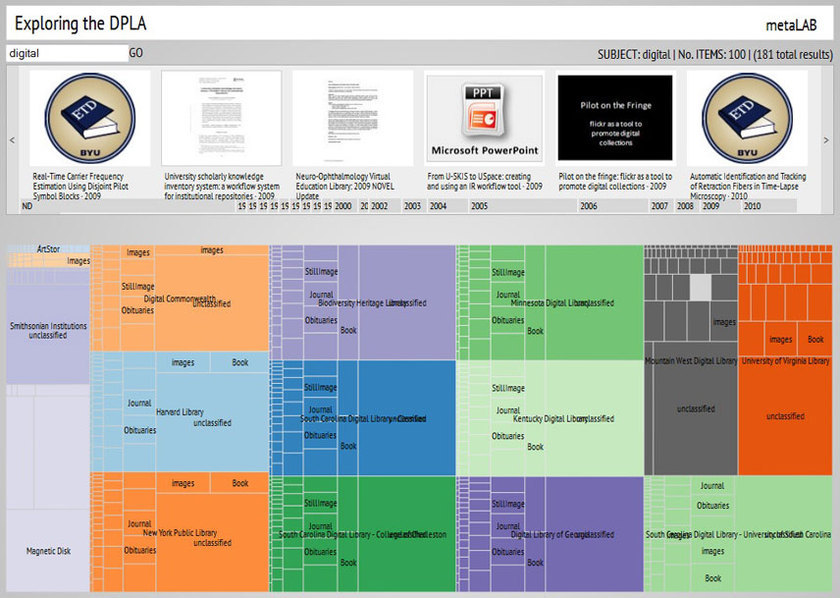Select Biodiversity Heritage Library unclassified block
The width and height of the screenshot is (840, 598).
click(407, 303)
